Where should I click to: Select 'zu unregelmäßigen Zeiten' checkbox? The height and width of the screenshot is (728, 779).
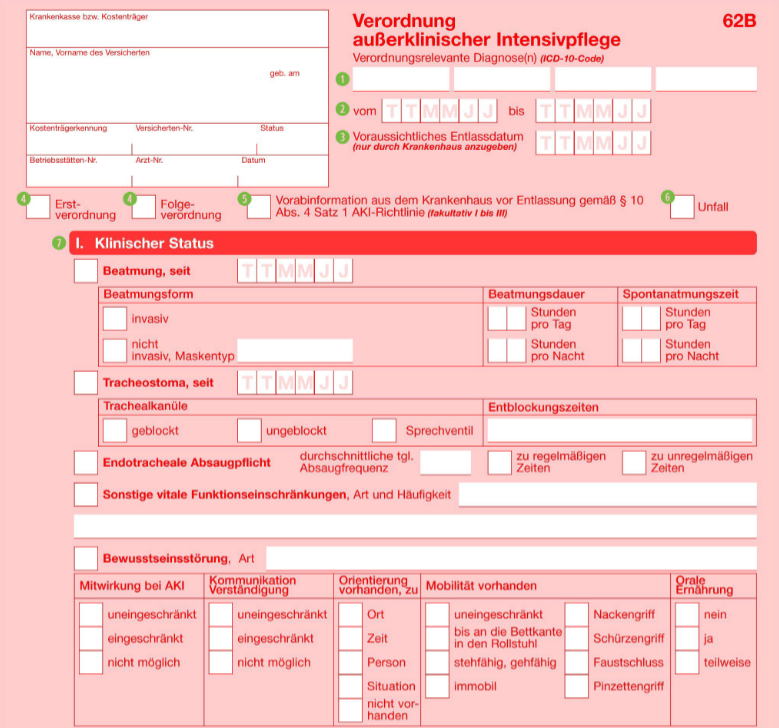coord(634,463)
